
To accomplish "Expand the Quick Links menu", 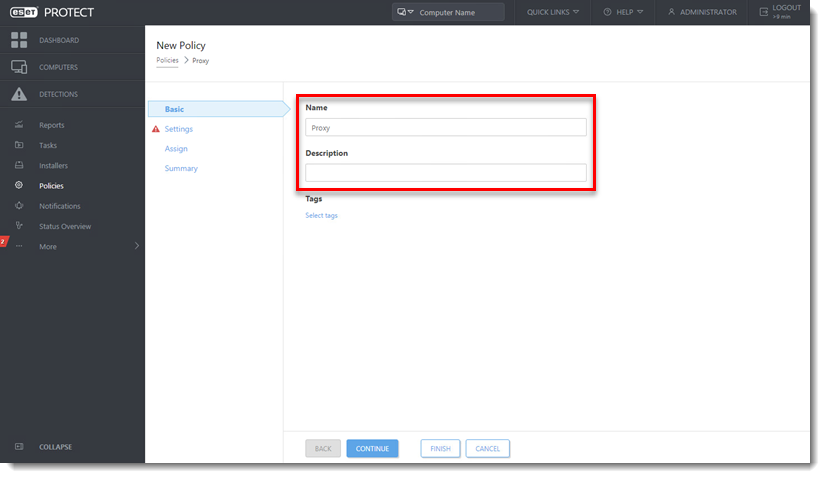I will coord(553,12).
